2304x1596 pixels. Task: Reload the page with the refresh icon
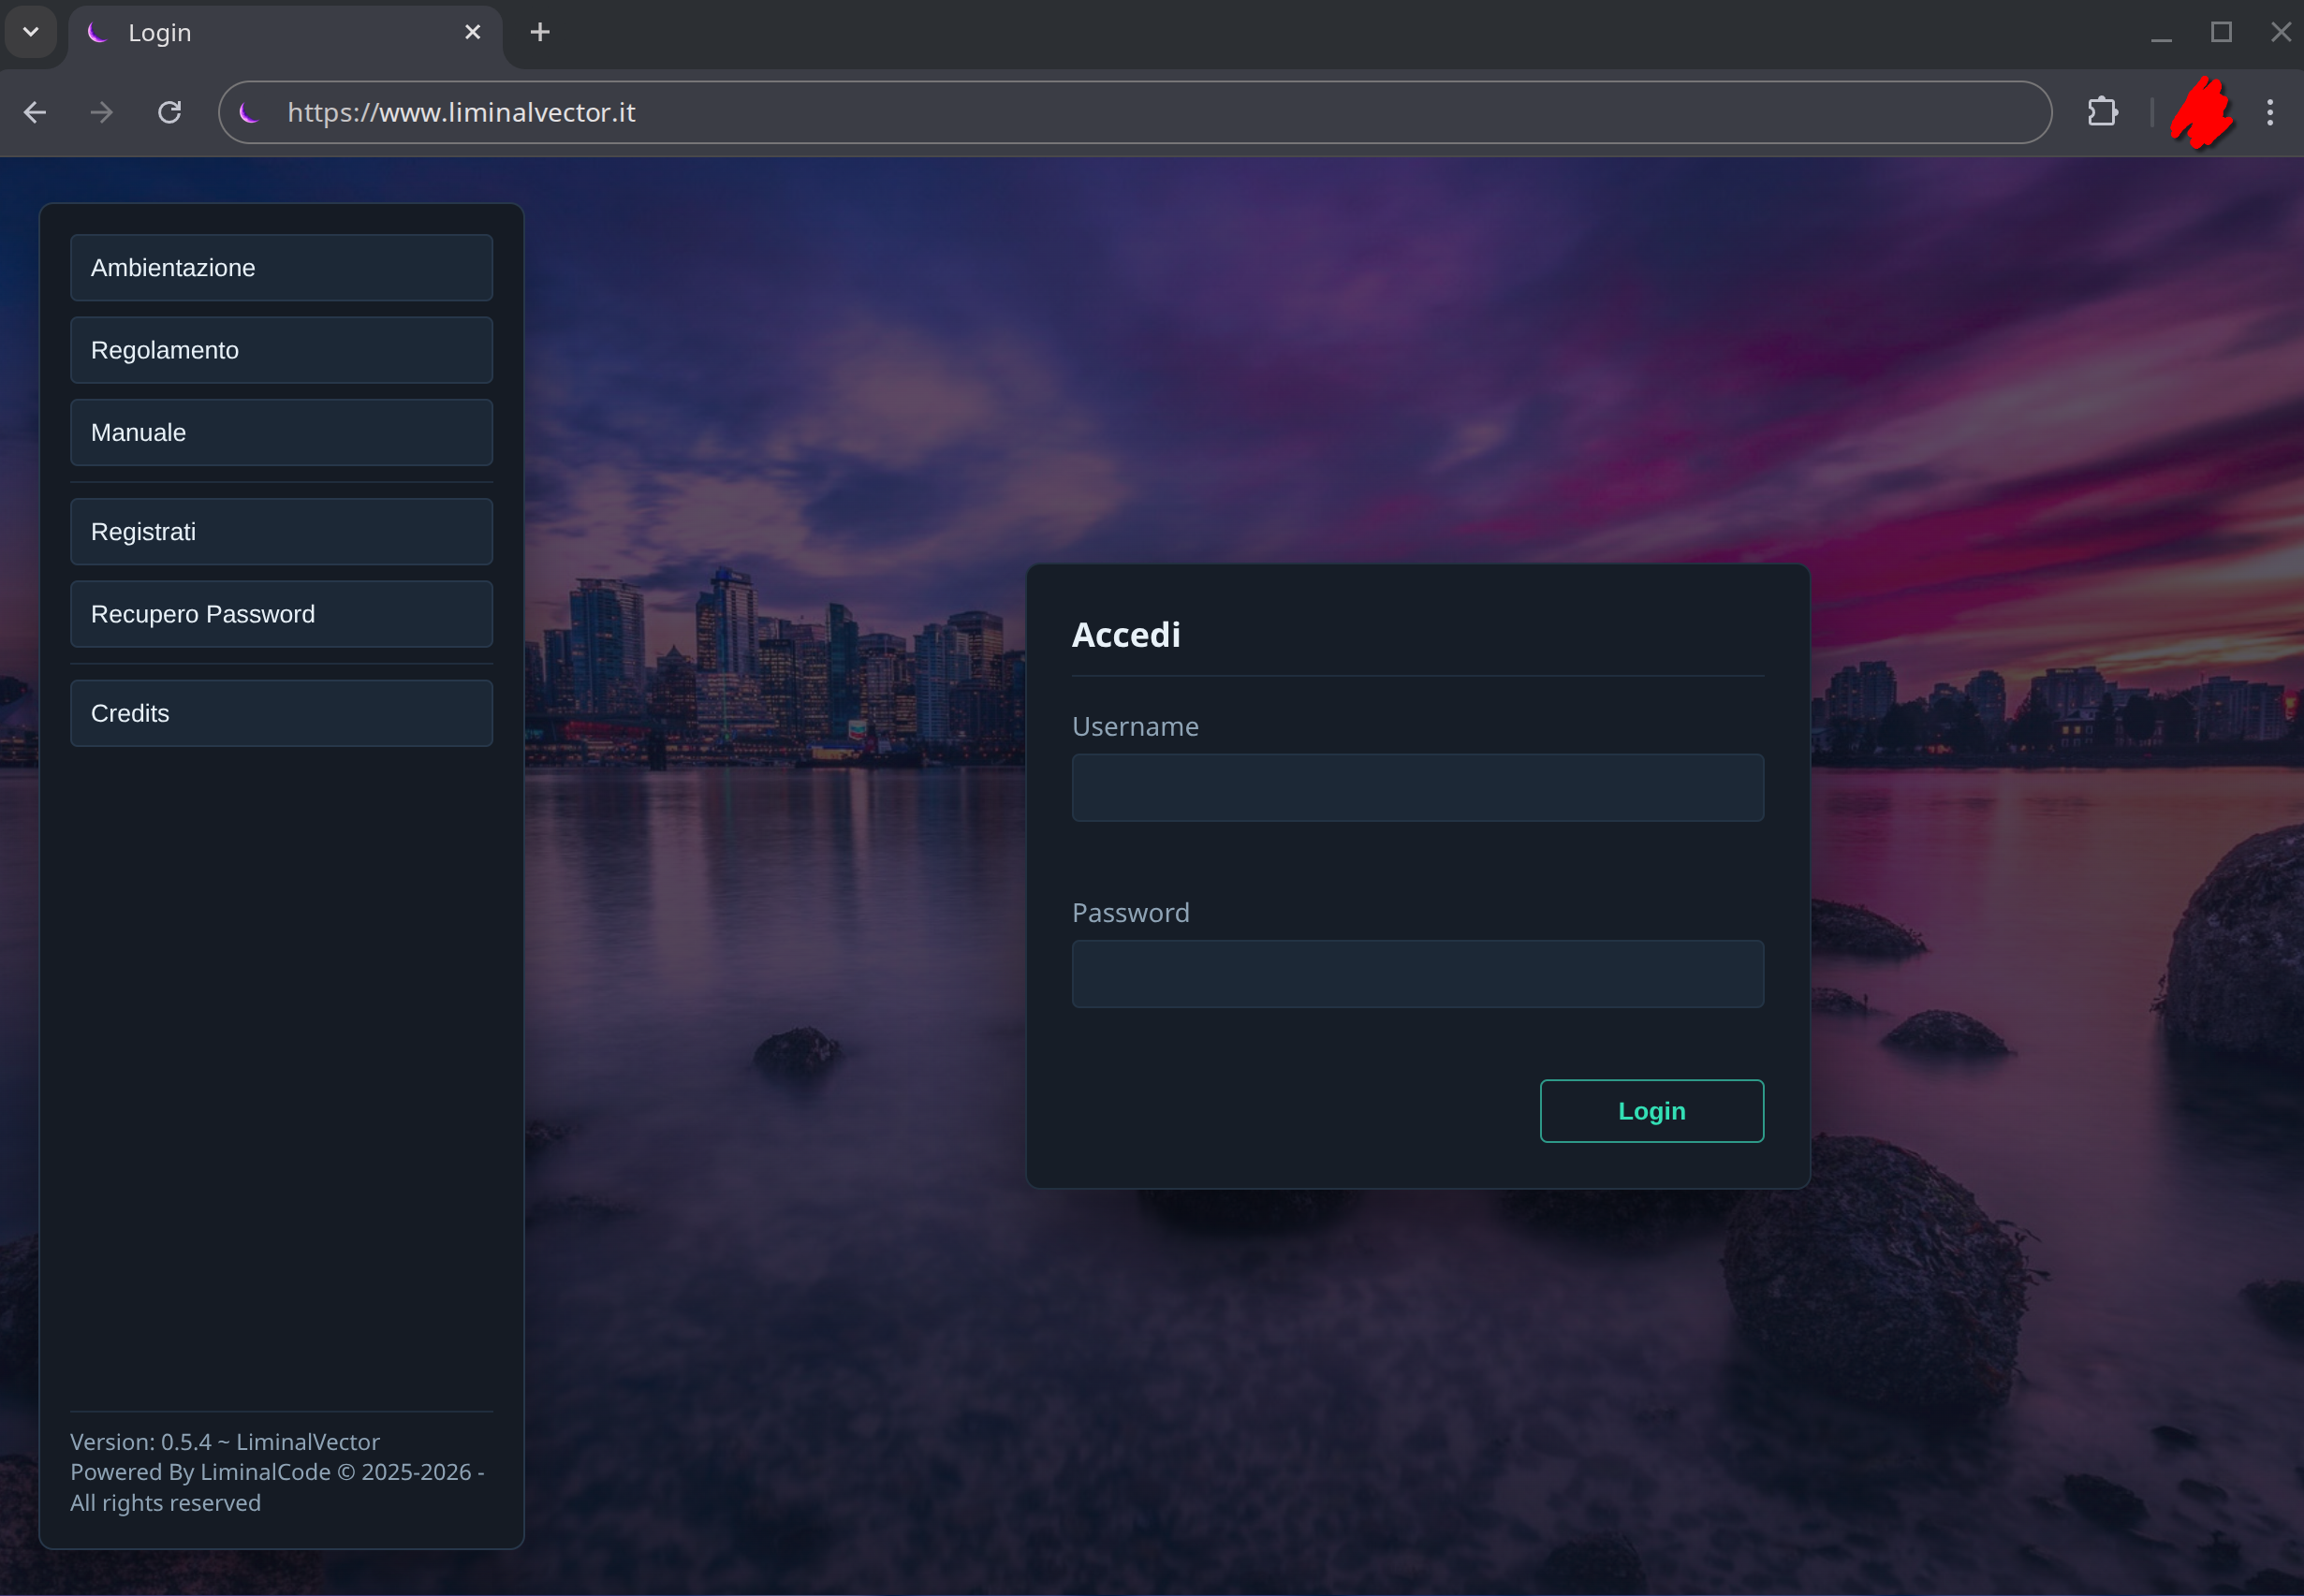pos(170,113)
